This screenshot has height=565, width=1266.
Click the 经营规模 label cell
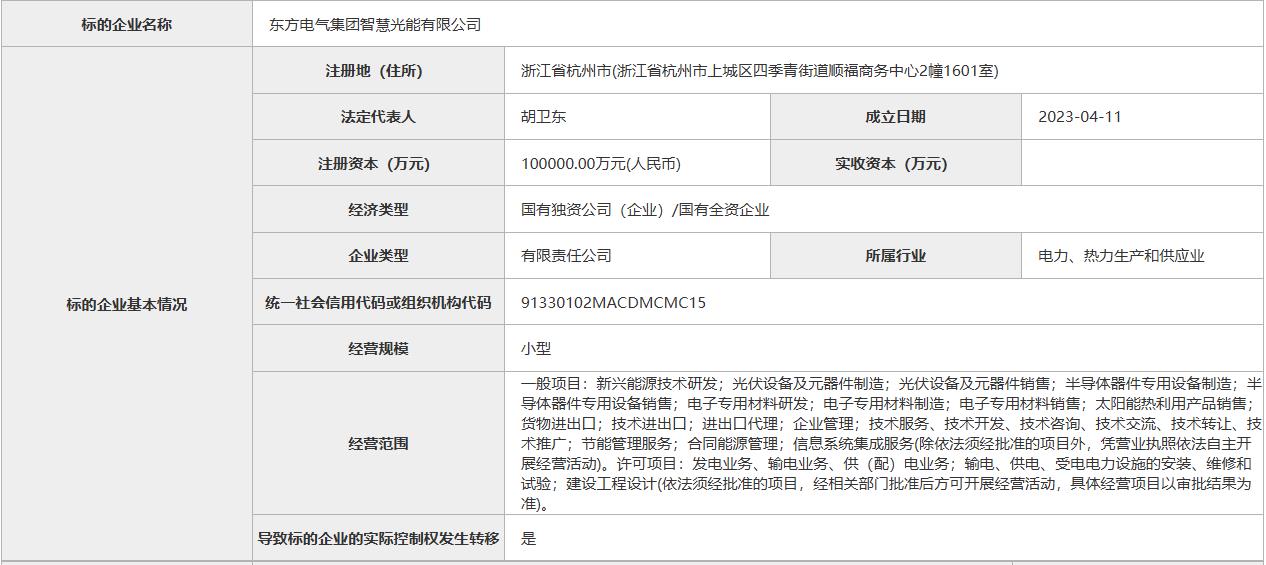click(378, 349)
